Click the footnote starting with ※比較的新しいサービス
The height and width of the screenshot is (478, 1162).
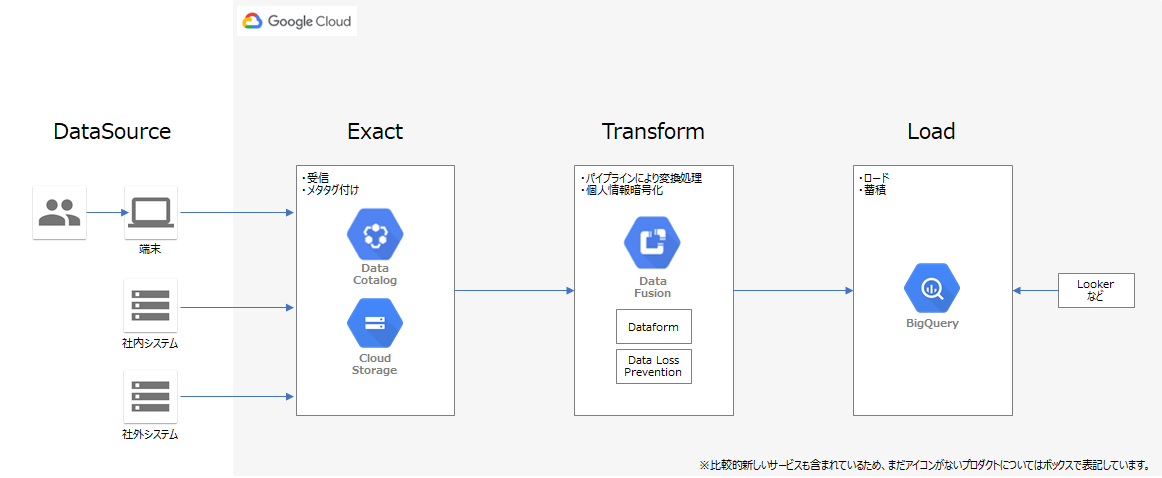[x=925, y=465]
